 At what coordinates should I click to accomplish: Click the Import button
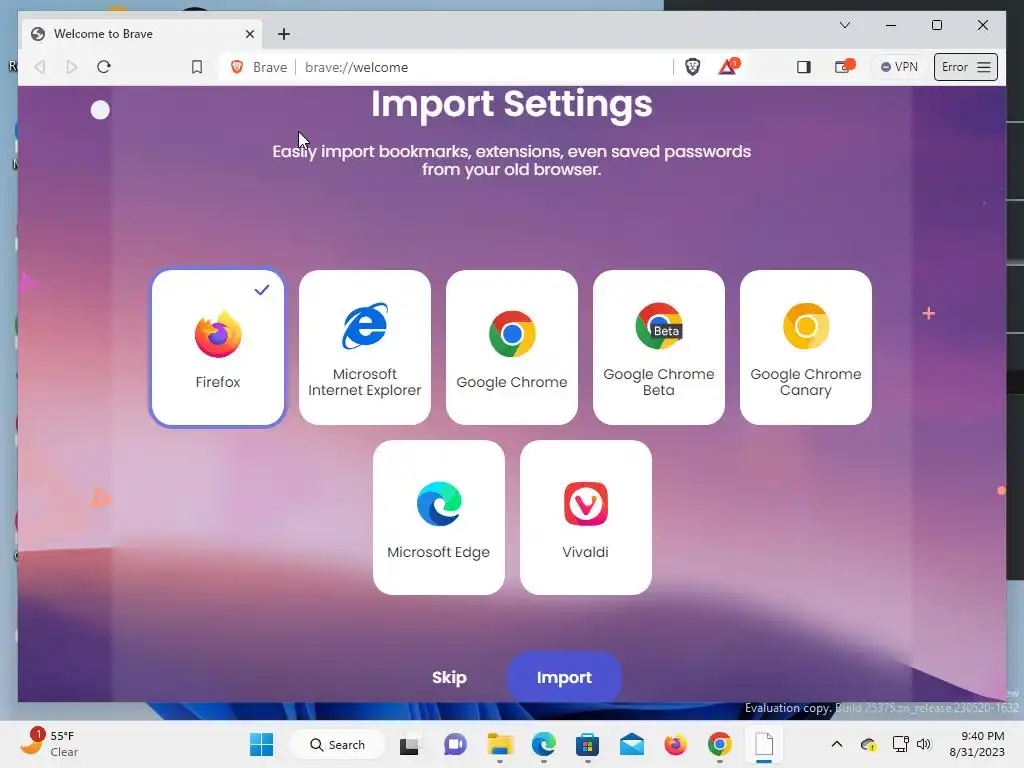pyautogui.click(x=564, y=677)
